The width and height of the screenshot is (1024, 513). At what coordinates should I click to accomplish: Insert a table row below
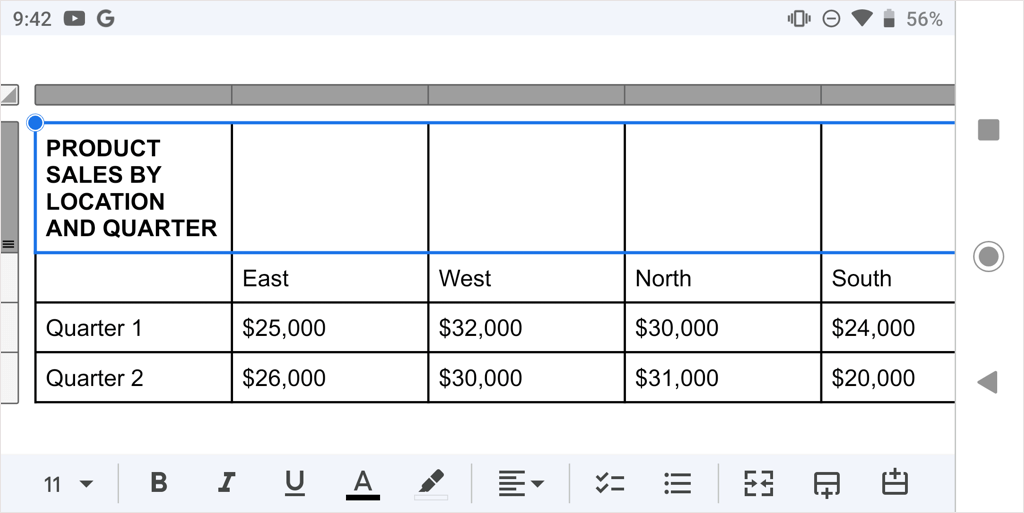pyautogui.click(x=826, y=484)
